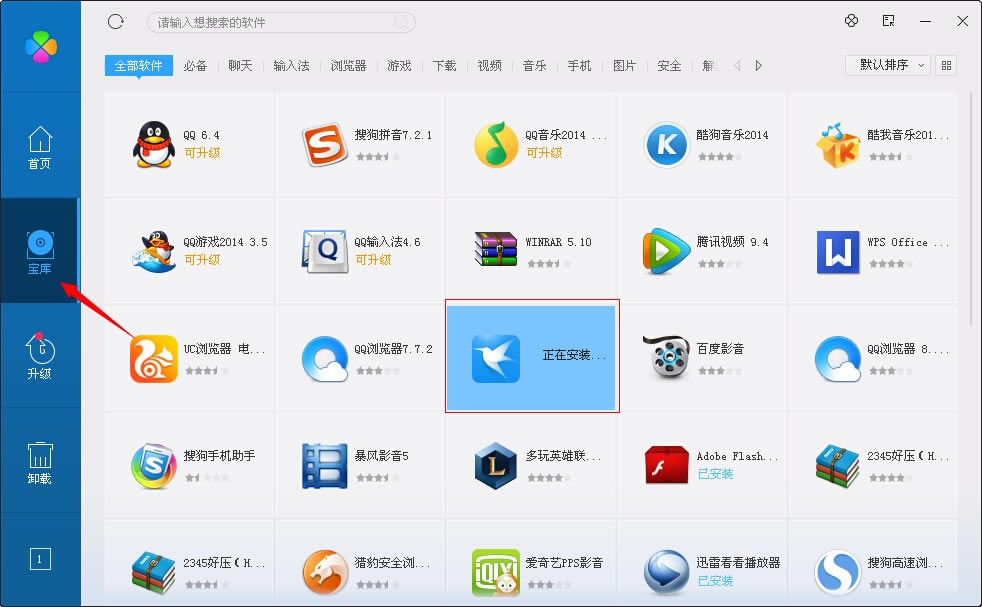Click the 2345好压 icon beside Adobe Flash
Image resolution: width=982 pixels, height=607 pixels.
pyautogui.click(x=837, y=465)
